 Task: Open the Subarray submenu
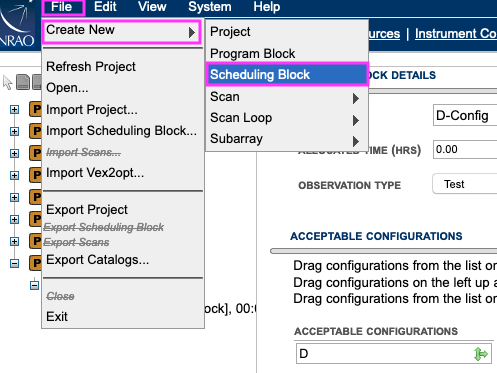[x=287, y=139]
